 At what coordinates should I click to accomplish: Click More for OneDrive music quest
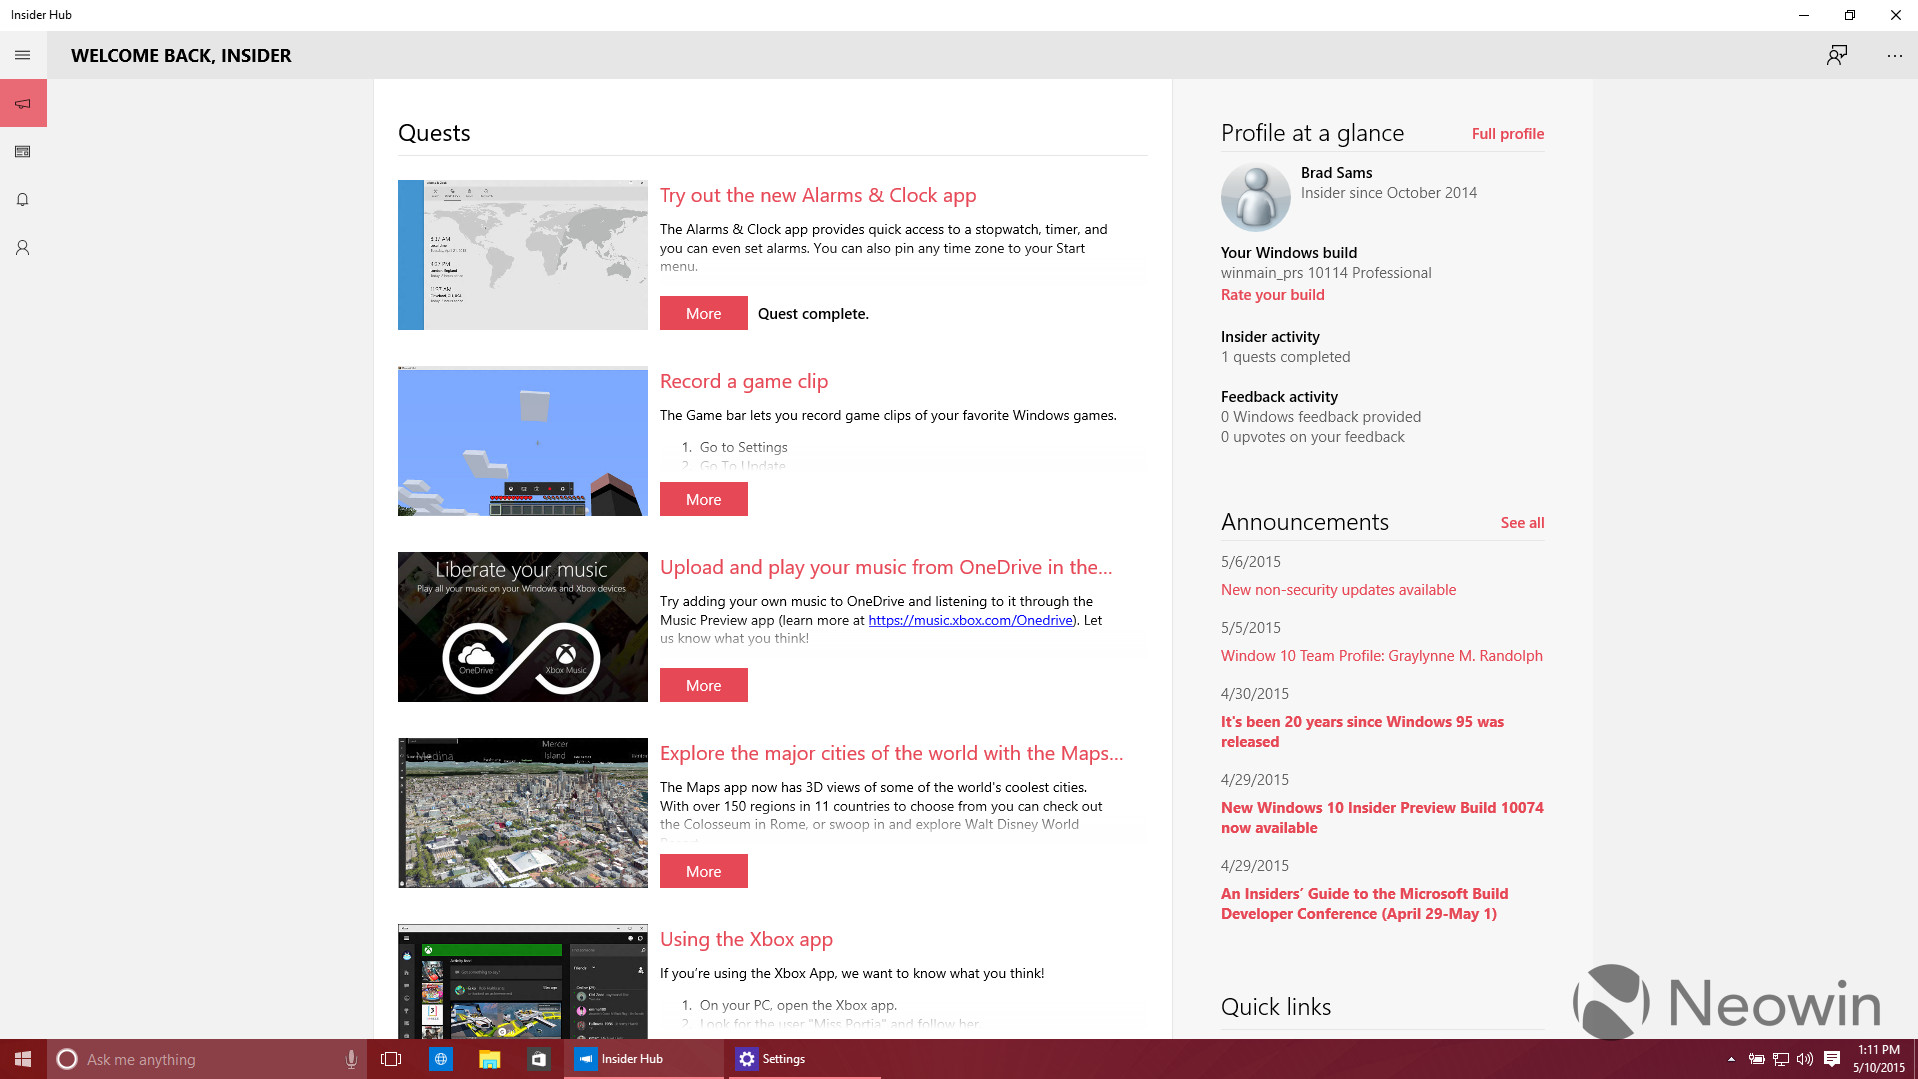703,685
